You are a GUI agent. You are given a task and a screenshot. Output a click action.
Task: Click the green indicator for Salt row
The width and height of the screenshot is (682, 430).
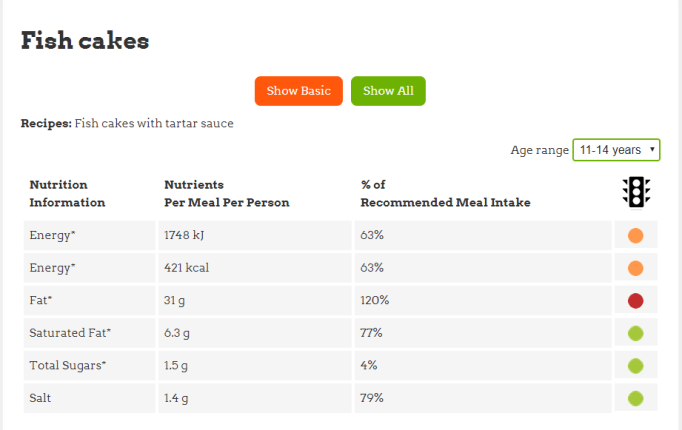tap(635, 398)
